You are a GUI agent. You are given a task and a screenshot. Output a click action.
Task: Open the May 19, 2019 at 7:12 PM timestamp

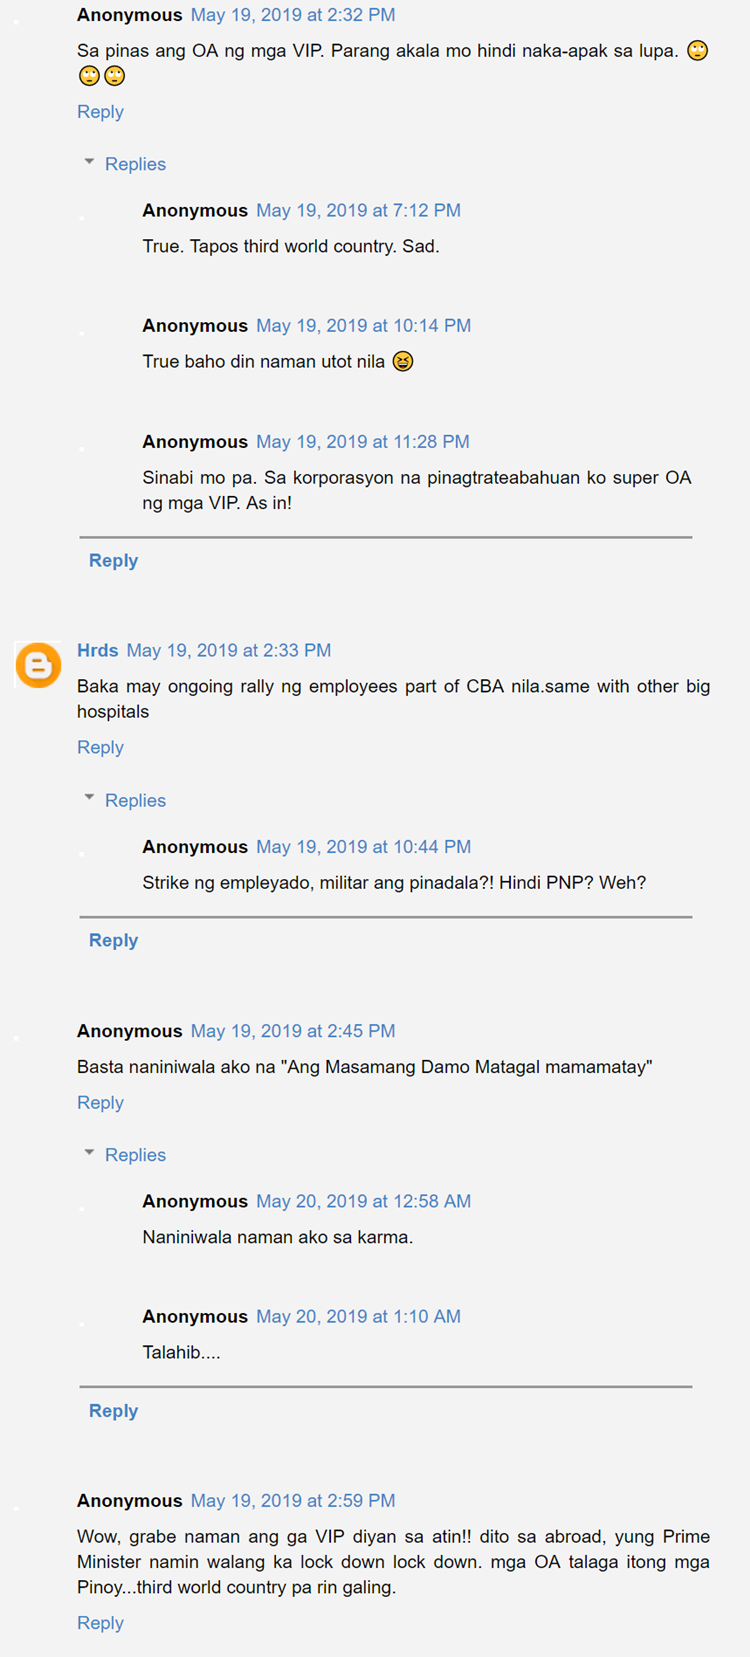pyautogui.click(x=358, y=210)
